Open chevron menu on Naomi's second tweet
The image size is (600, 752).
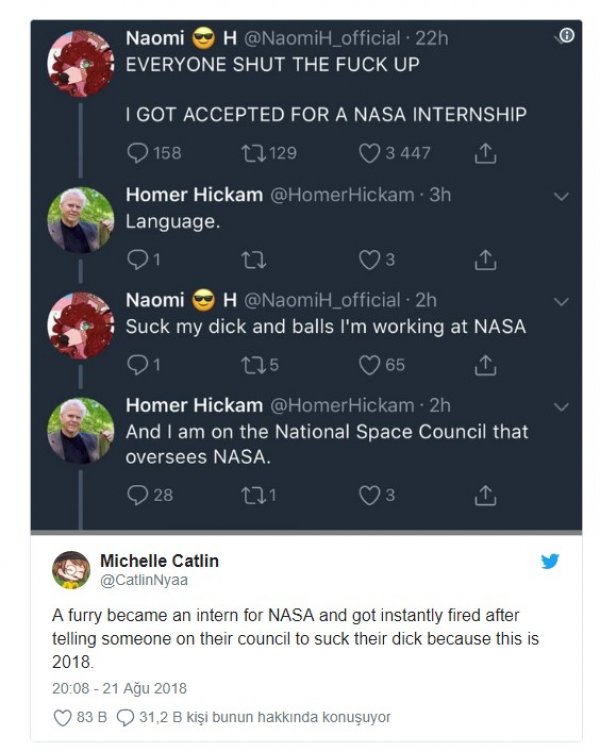(x=561, y=301)
